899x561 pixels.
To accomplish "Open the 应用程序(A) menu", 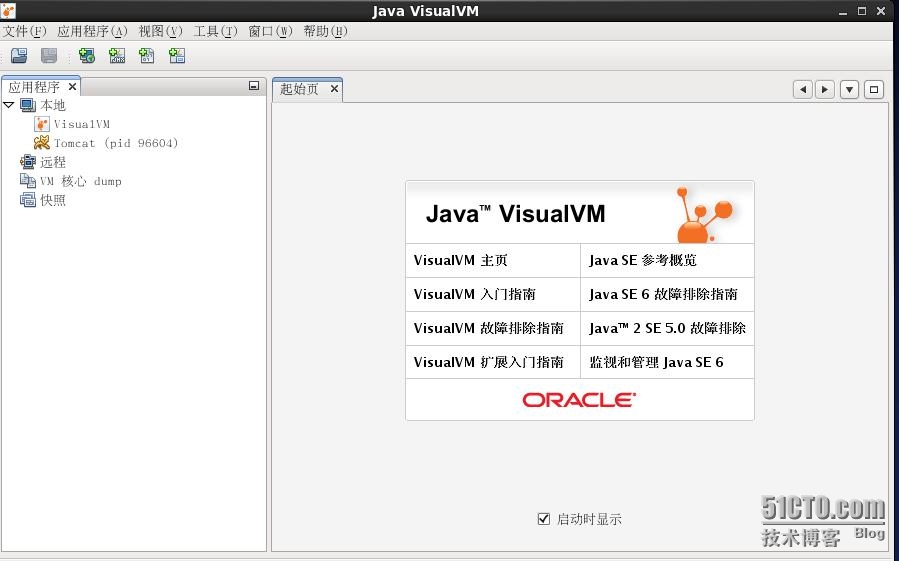I will click(92, 31).
